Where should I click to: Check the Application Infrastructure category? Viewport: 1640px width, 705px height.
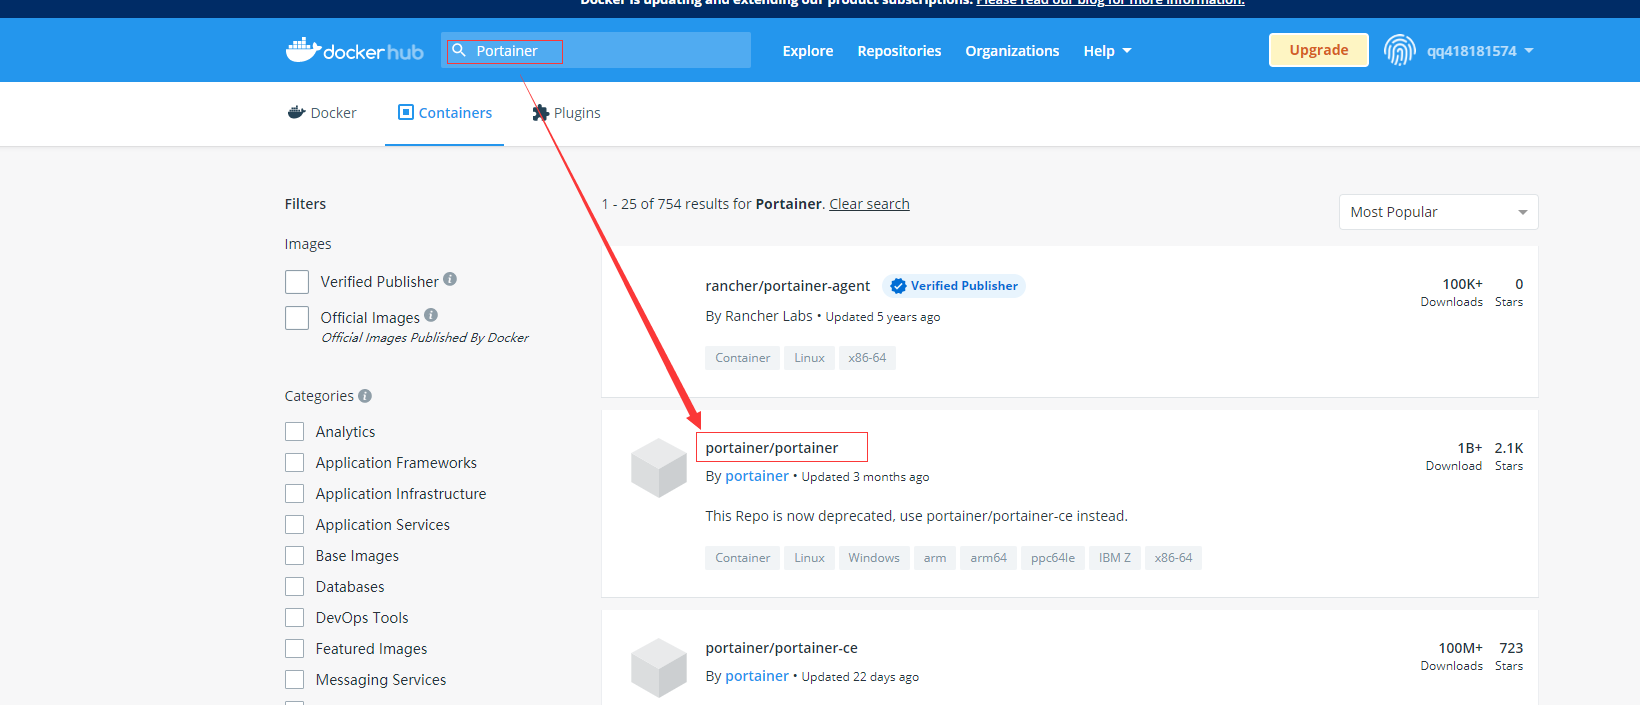point(295,493)
